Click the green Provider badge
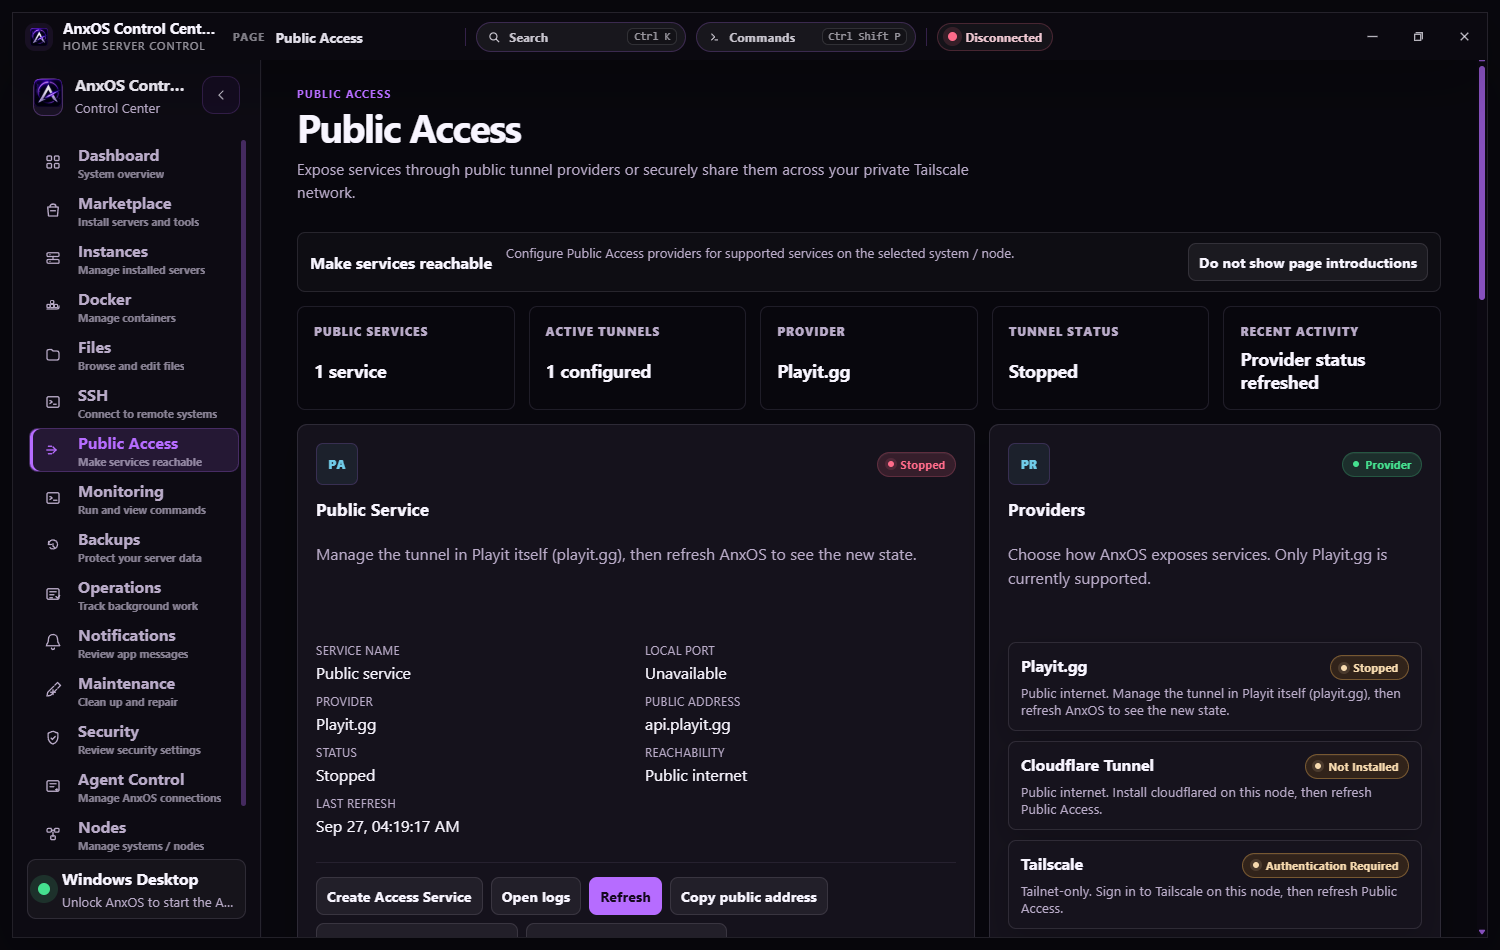Screen dimensions: 1500x950 [1382, 465]
